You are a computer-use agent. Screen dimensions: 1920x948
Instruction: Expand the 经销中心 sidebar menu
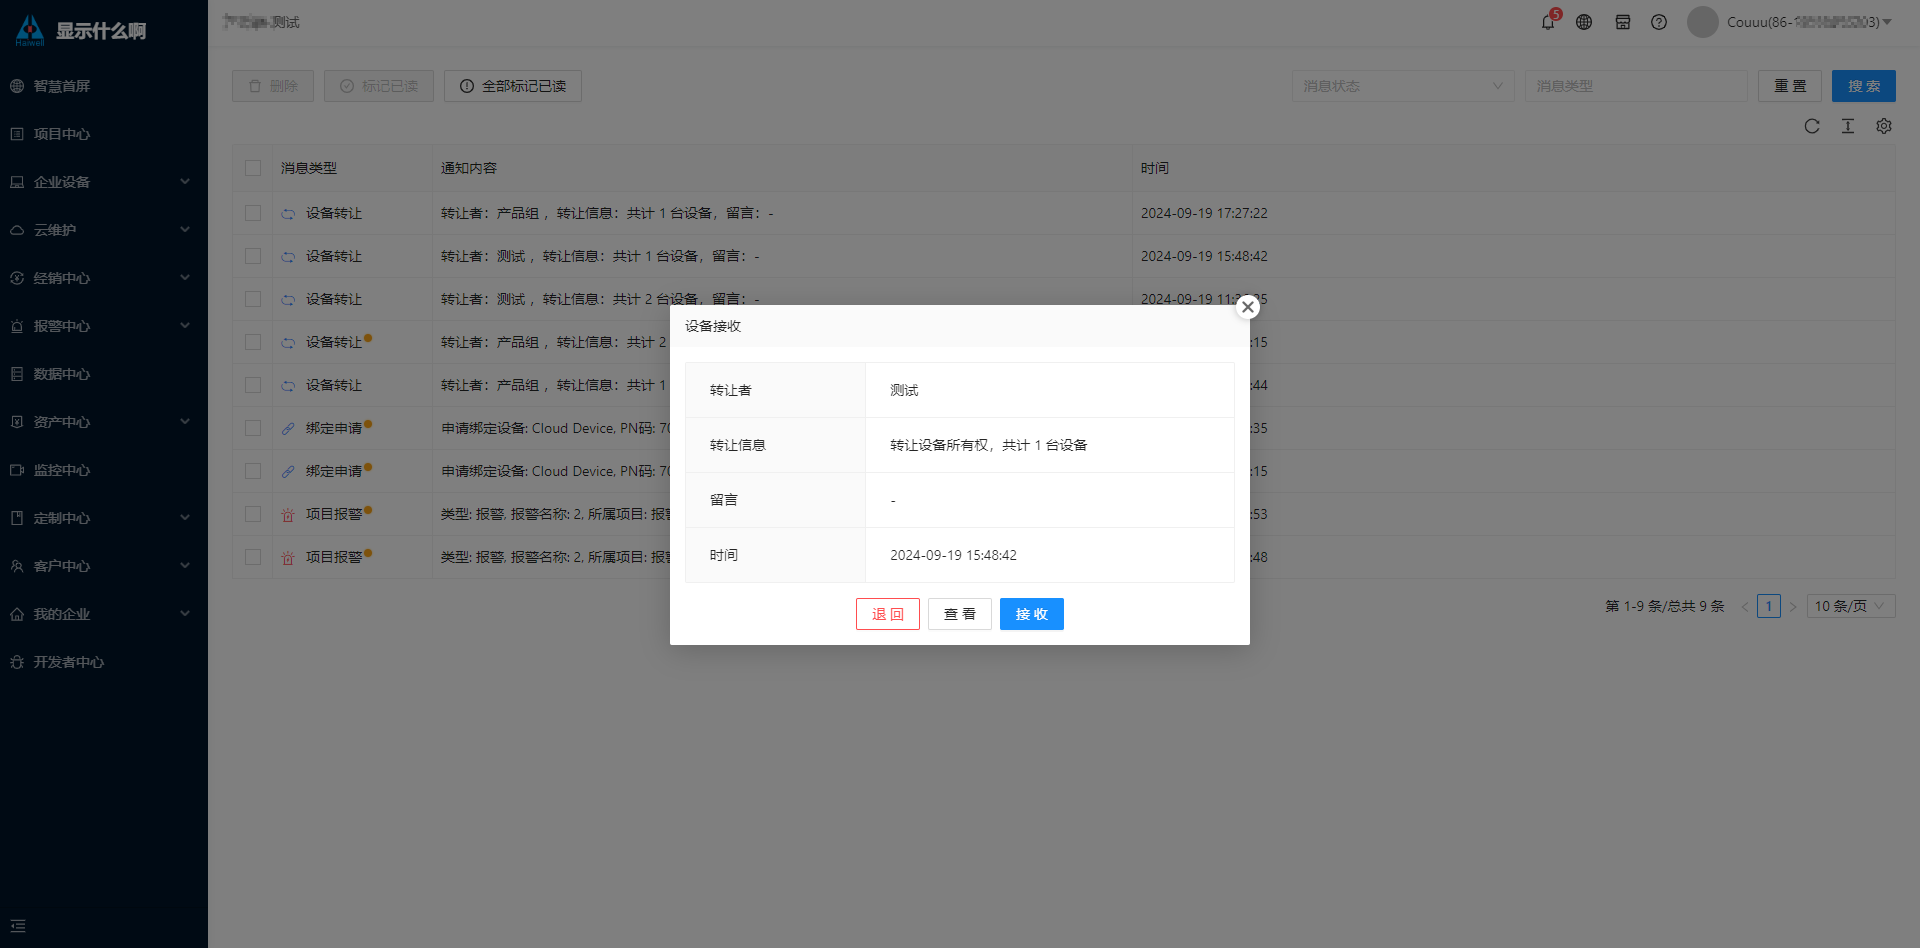(x=104, y=278)
